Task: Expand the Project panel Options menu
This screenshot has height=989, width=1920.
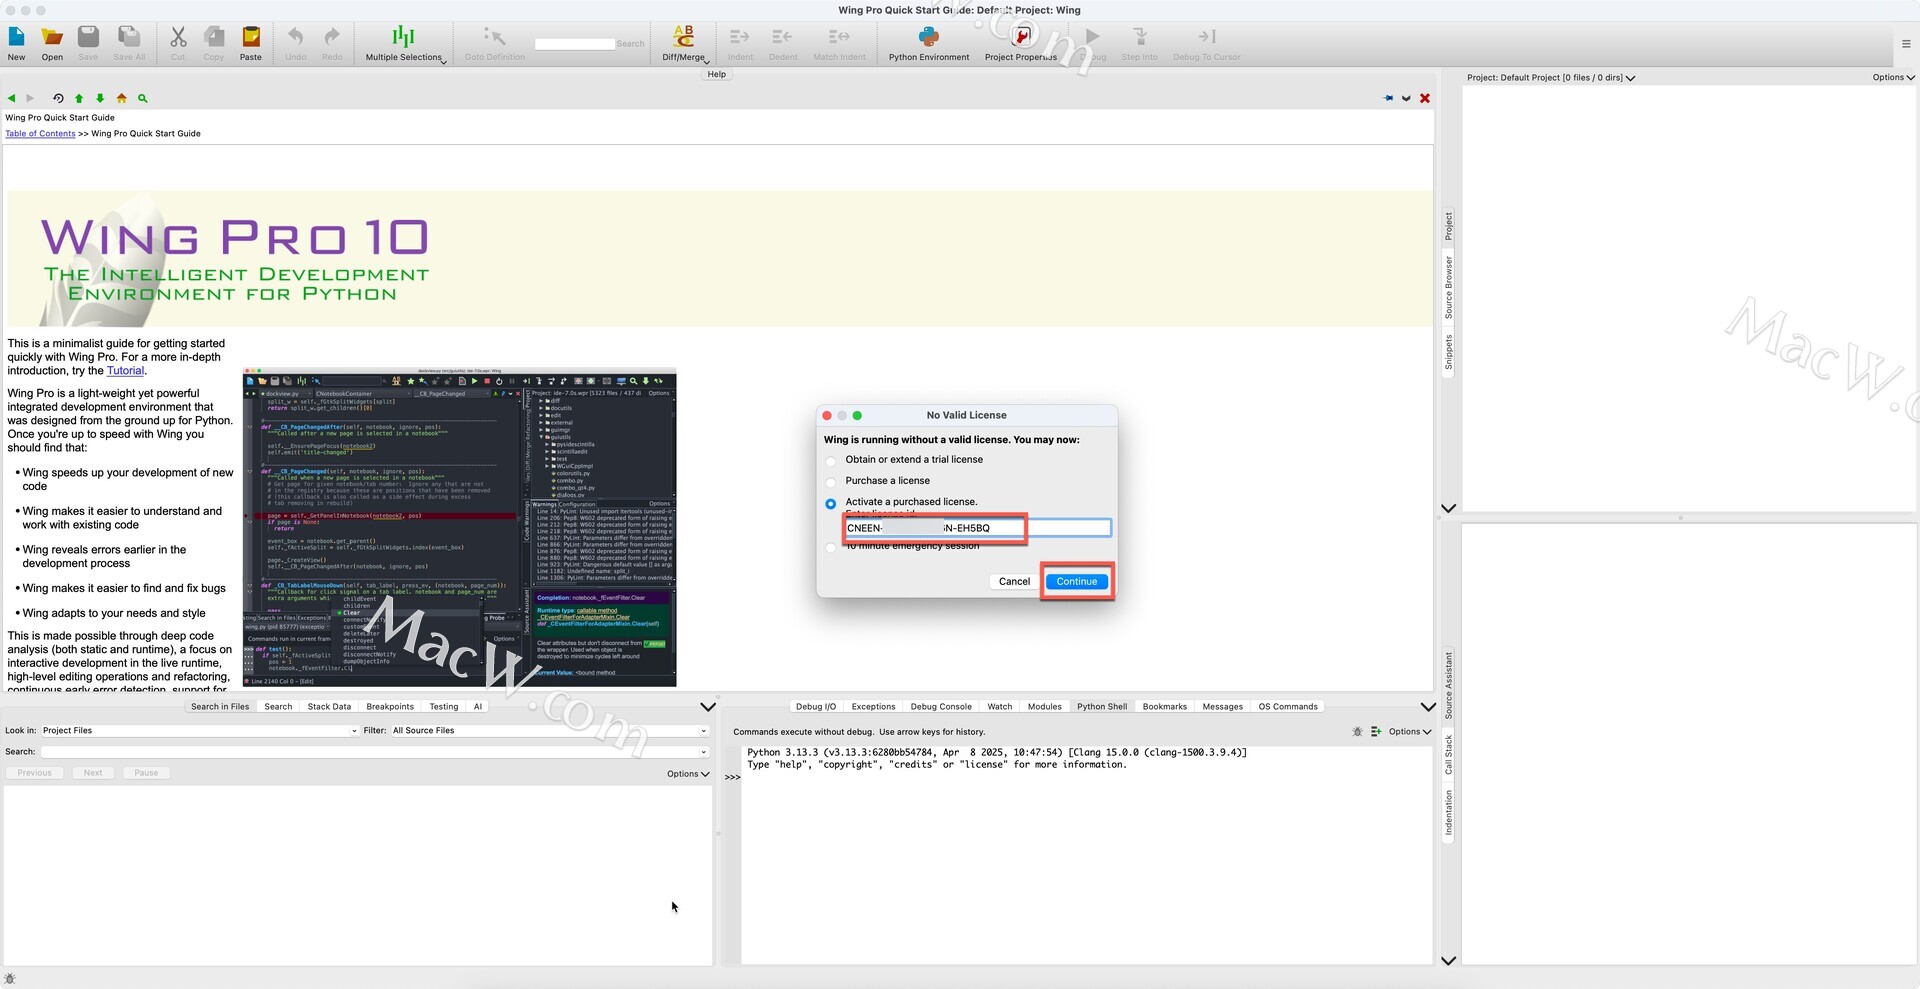Action: coord(1893,77)
